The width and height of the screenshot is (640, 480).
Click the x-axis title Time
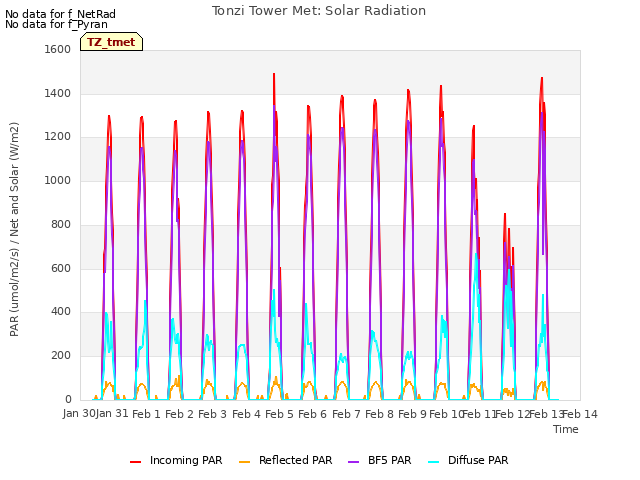pos(566,429)
